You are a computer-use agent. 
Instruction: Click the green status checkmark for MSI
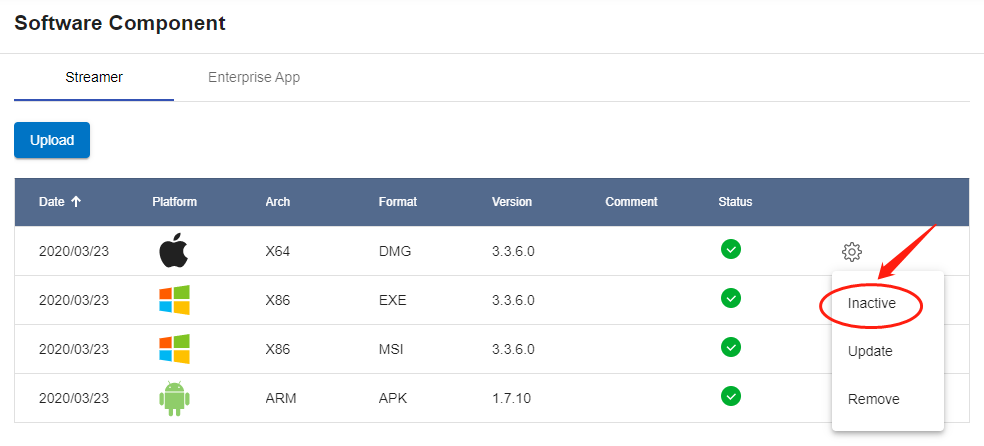pyautogui.click(x=731, y=347)
